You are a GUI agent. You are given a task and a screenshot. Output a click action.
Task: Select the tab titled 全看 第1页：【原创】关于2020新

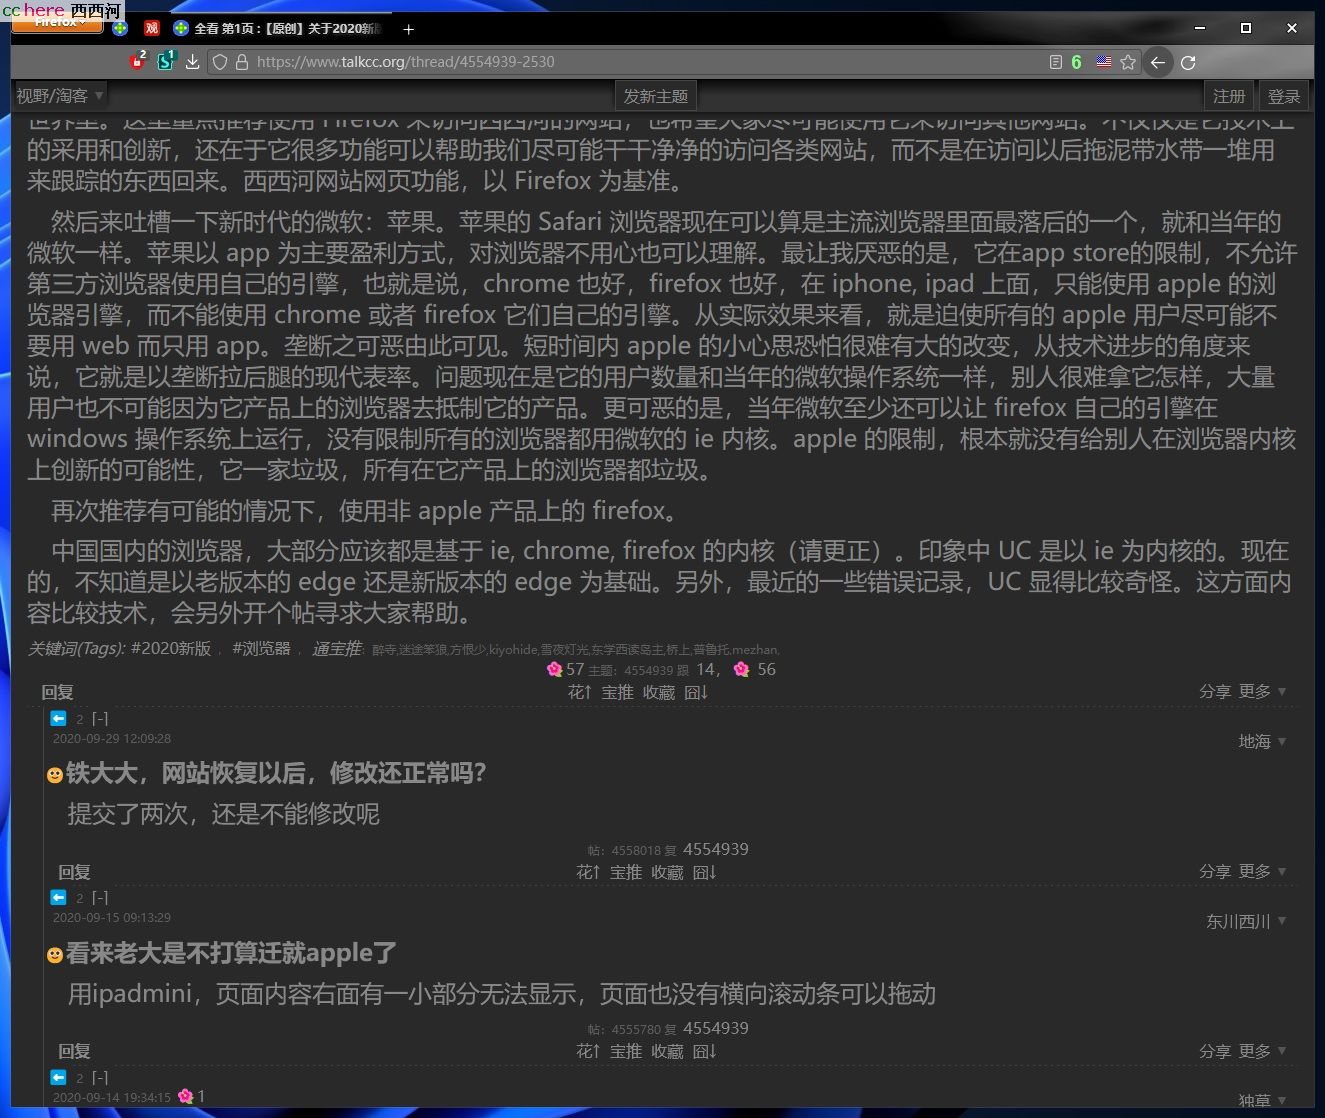(x=278, y=28)
